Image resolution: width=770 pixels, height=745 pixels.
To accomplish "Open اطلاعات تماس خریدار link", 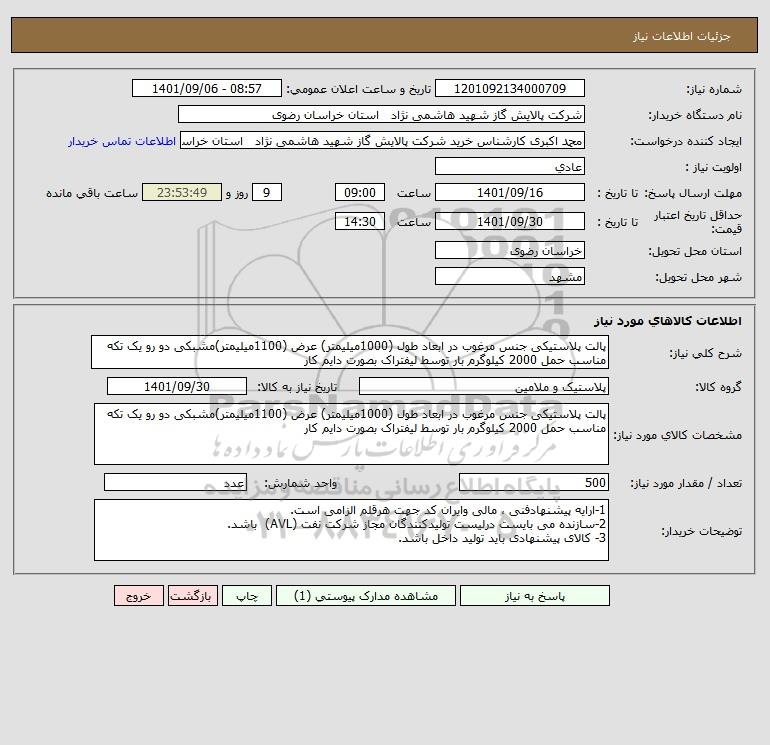I will tap(122, 141).
